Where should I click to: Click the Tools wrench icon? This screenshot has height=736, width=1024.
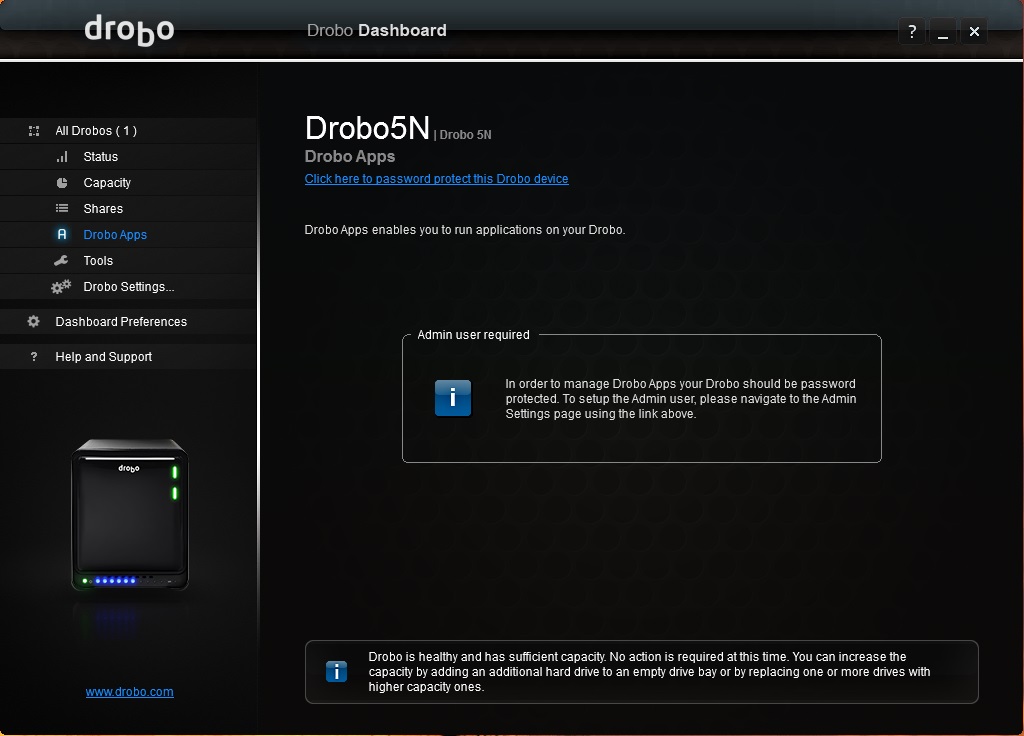tap(61, 261)
